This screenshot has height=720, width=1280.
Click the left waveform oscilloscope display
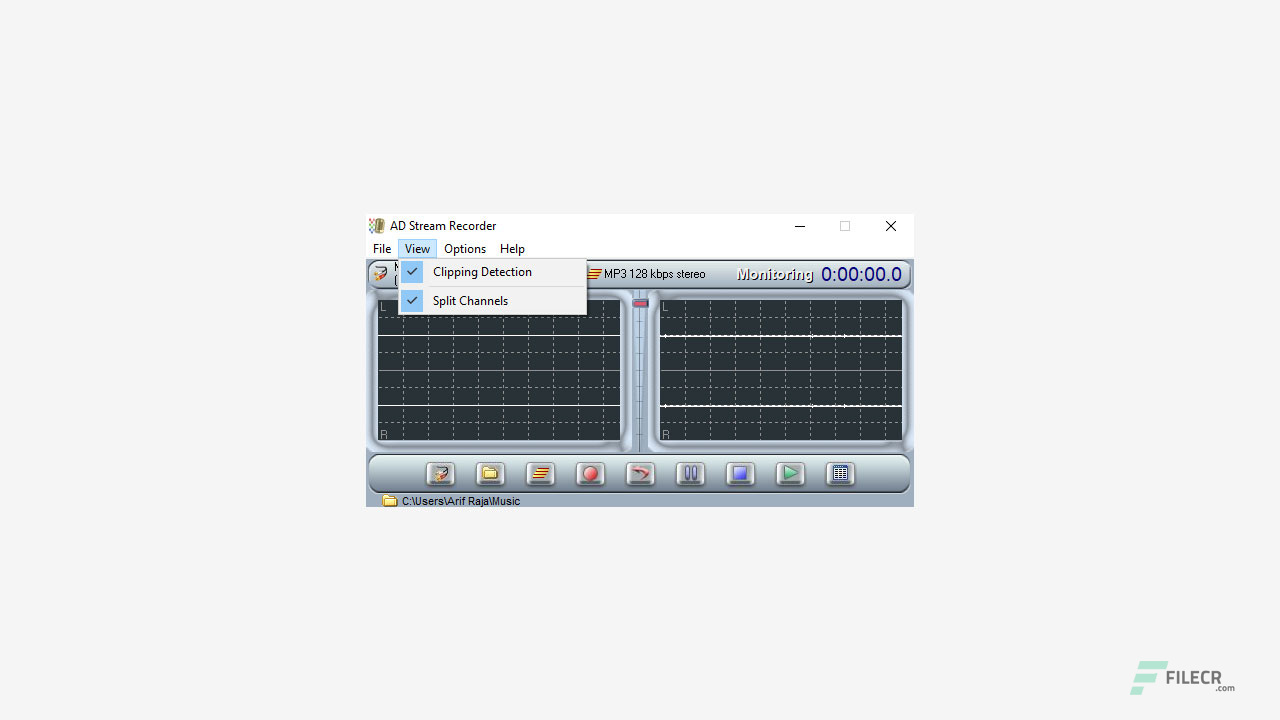click(499, 371)
